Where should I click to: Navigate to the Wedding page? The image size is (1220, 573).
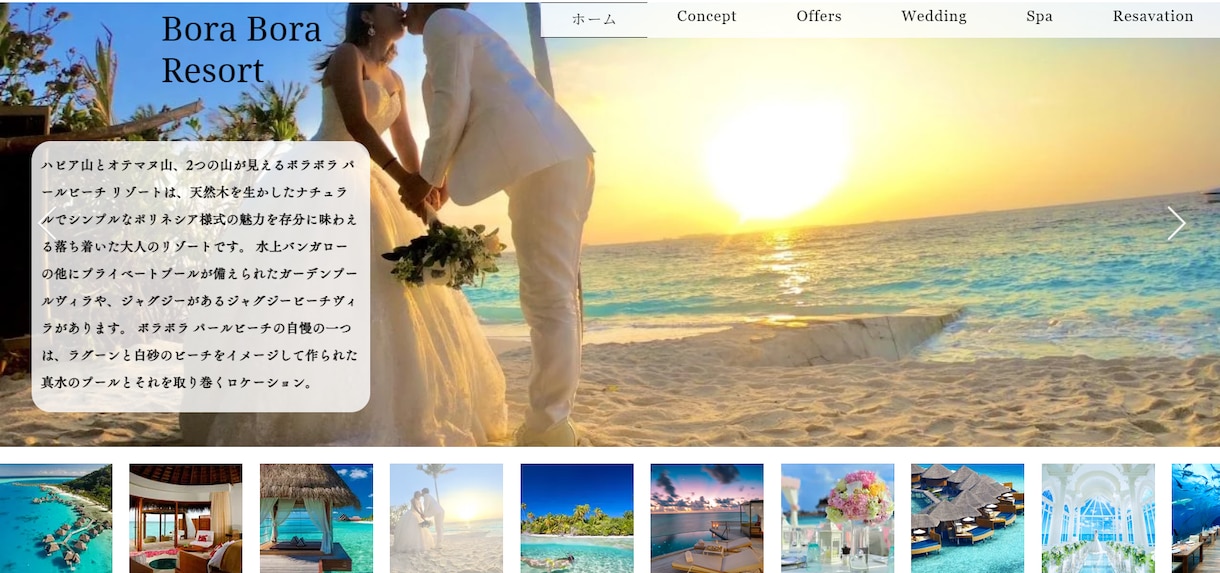point(934,17)
